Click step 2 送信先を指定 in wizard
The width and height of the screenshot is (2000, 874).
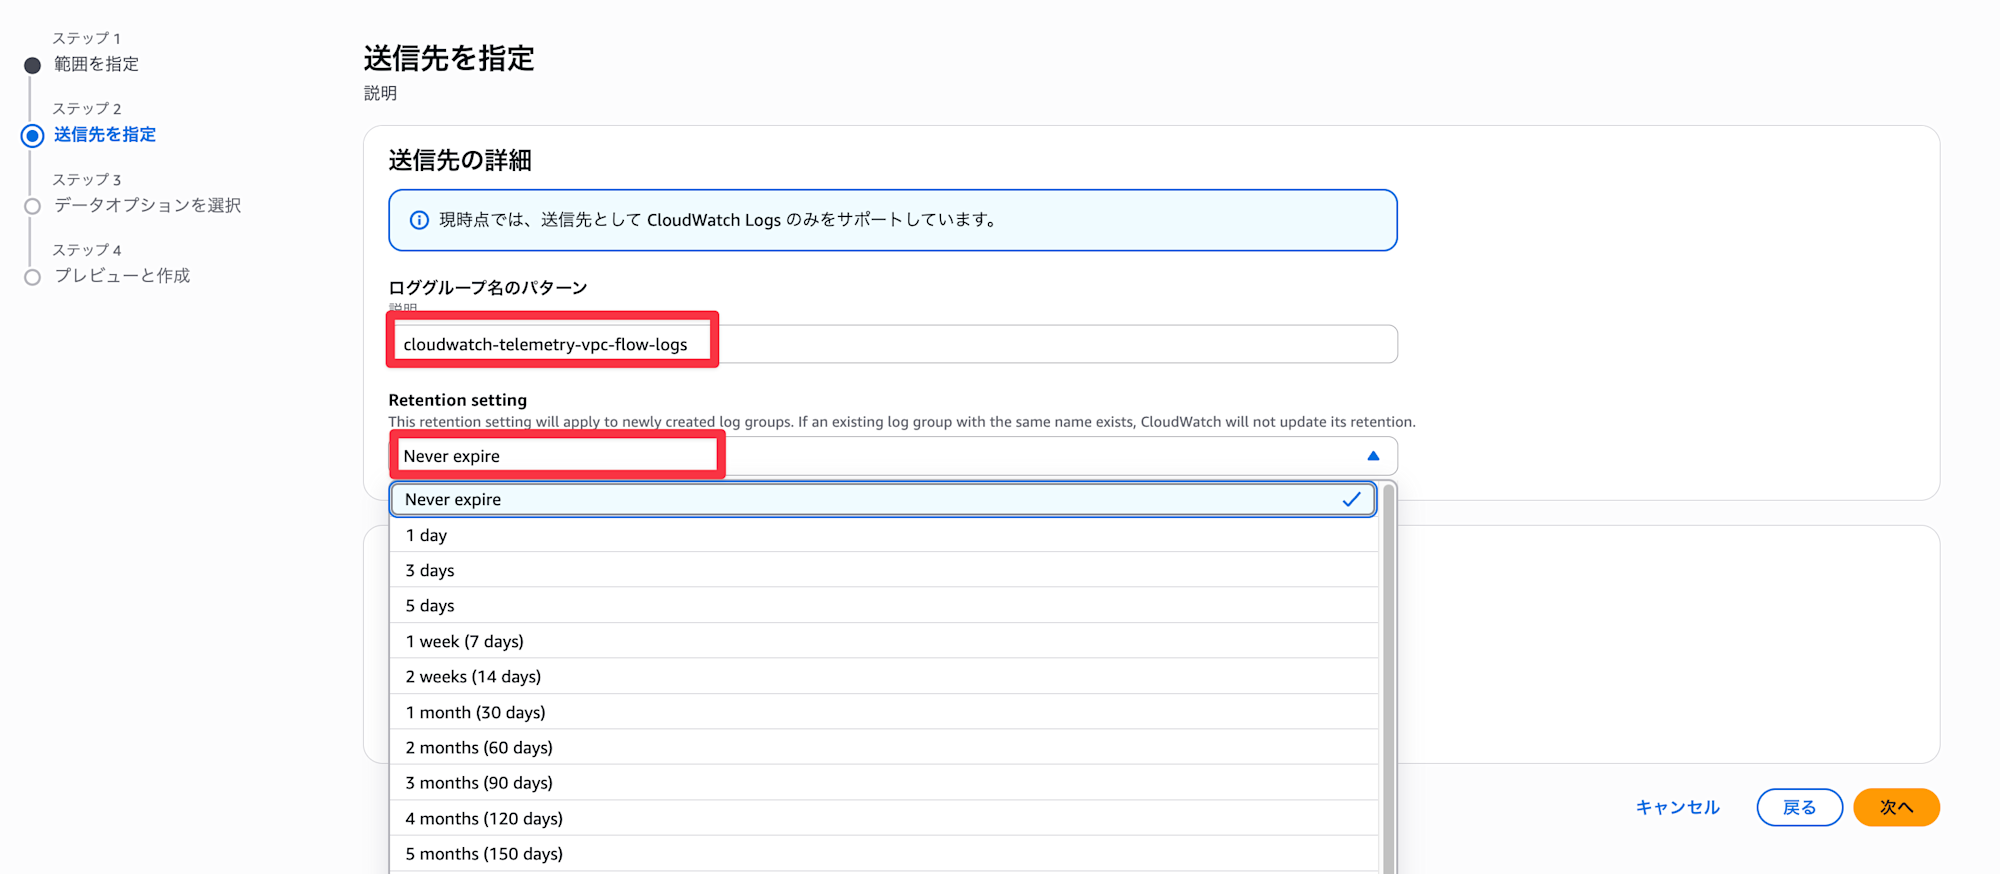pos(105,135)
